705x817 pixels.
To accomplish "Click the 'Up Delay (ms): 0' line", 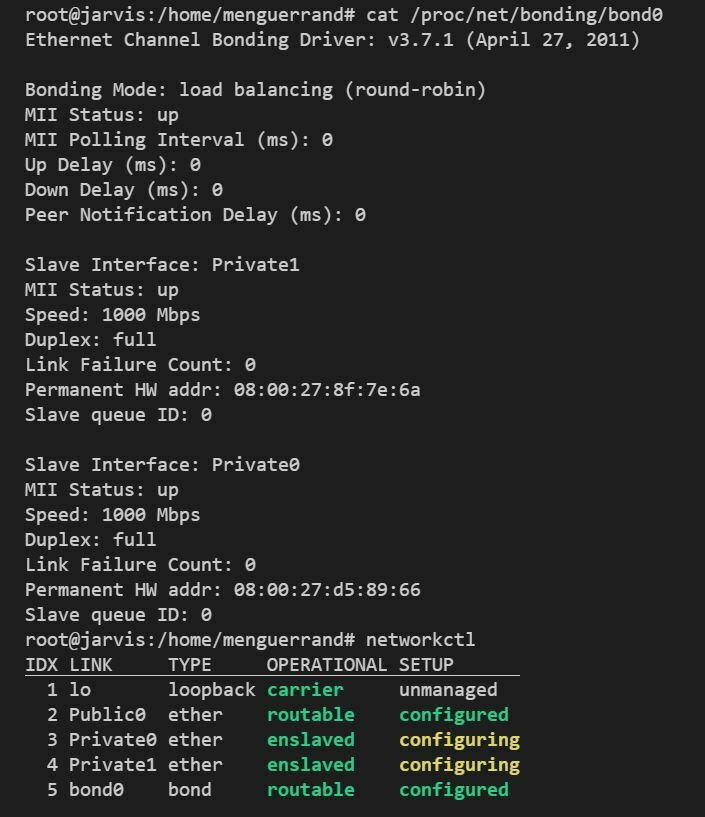I will pyautogui.click(x=112, y=165).
